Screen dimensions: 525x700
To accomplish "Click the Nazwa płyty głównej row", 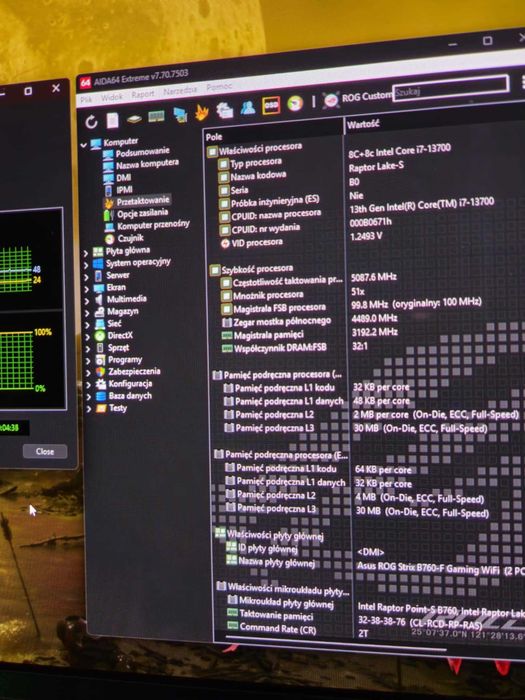I will [276, 562].
